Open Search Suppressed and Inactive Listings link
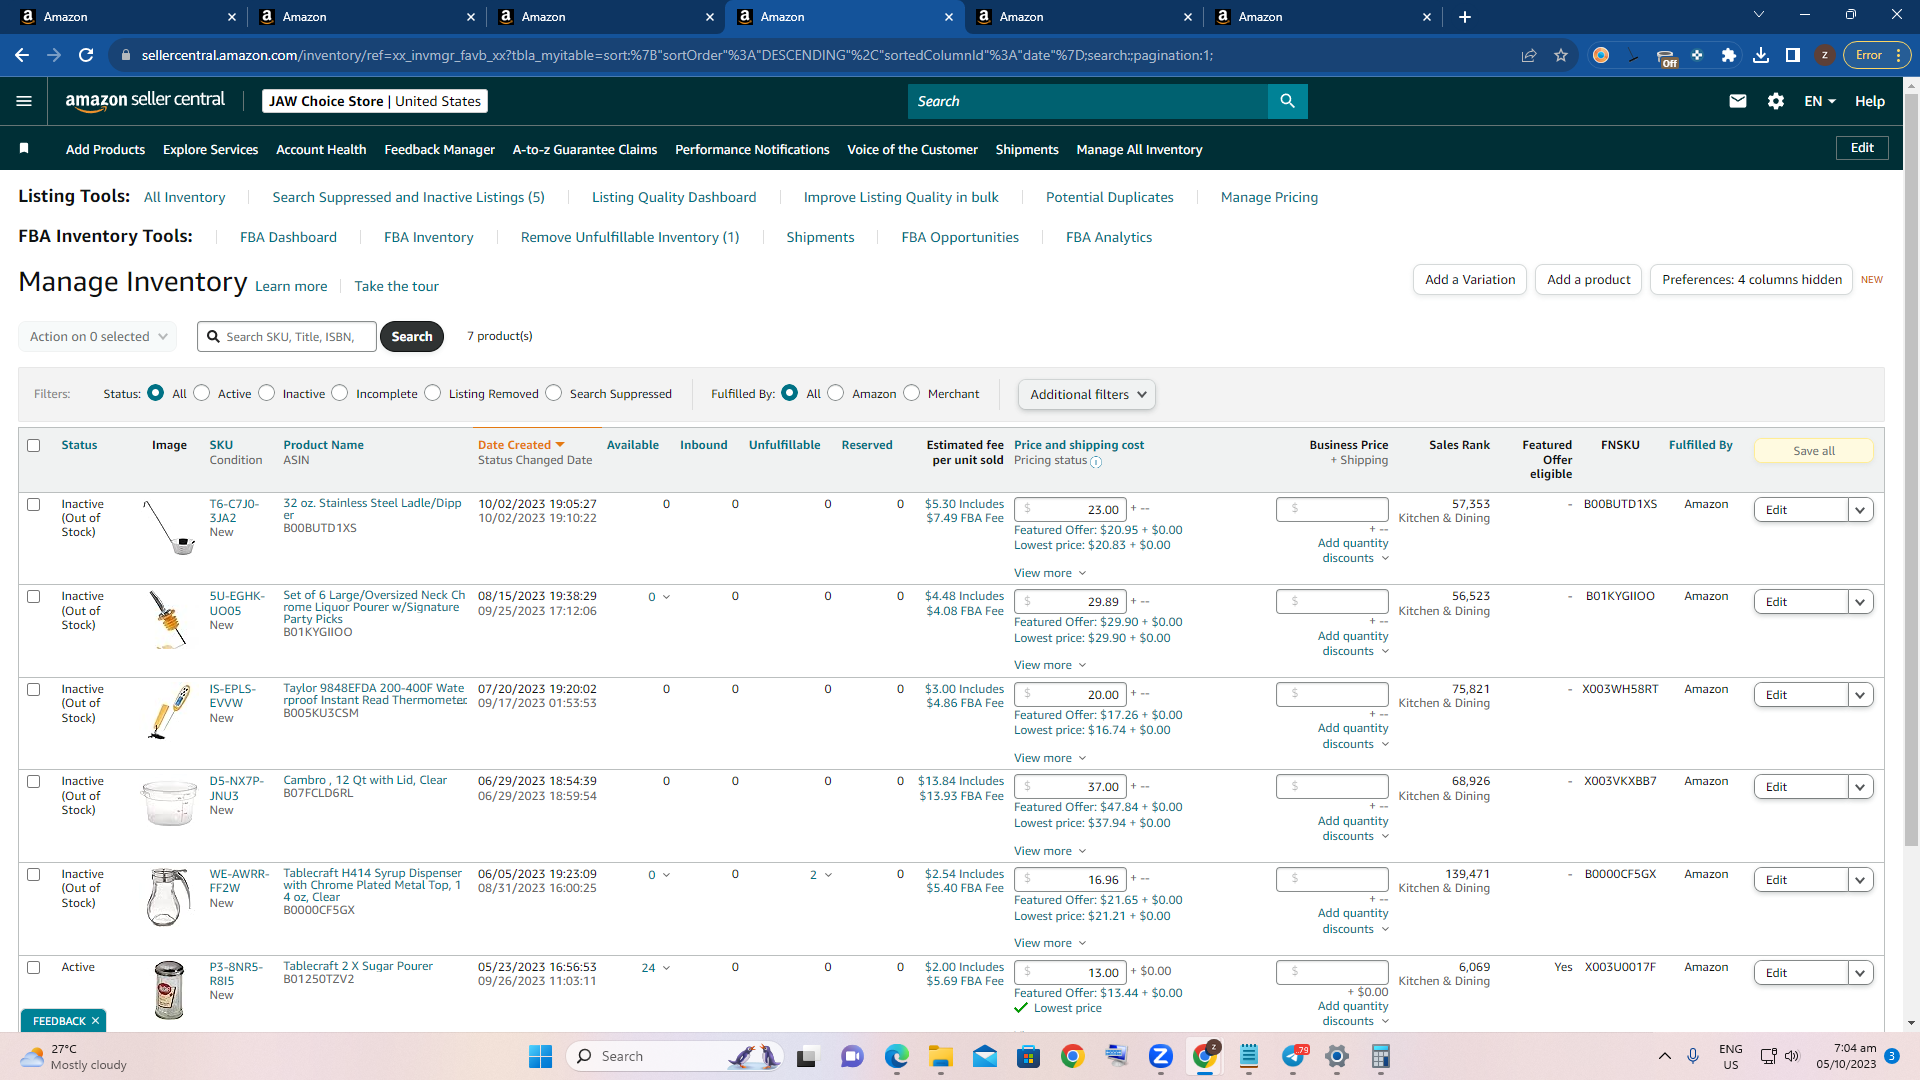 pos(408,197)
